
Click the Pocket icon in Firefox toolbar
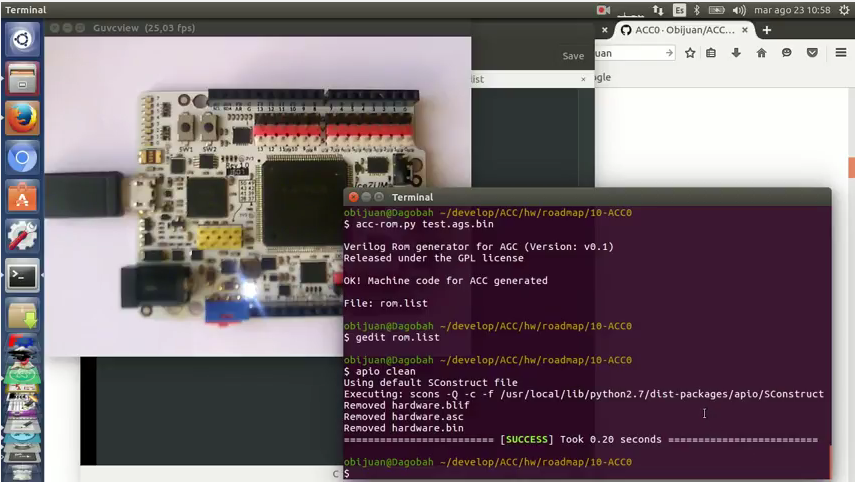point(812,53)
